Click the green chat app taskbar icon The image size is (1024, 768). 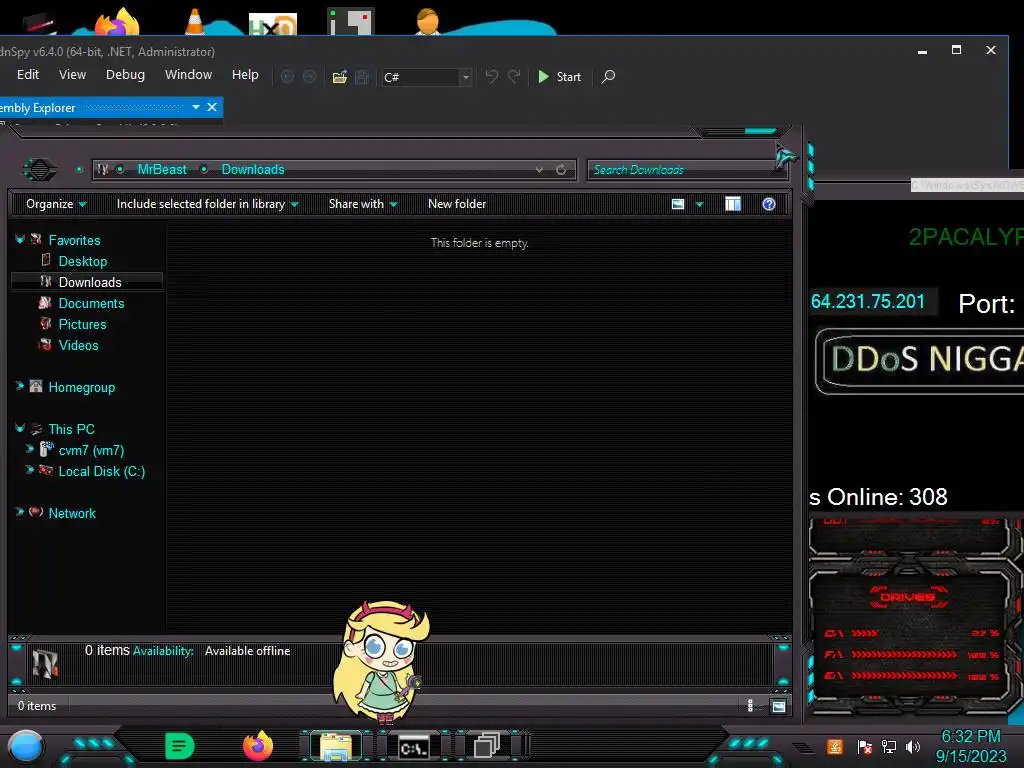coord(180,746)
